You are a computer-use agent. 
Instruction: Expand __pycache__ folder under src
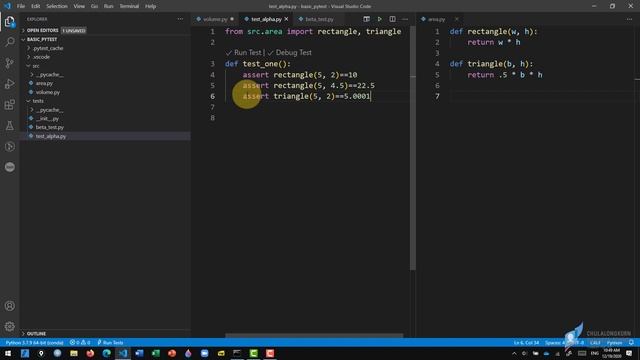49,75
